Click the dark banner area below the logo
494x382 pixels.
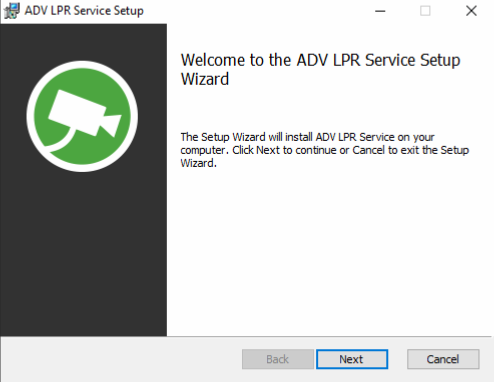click(x=83, y=253)
